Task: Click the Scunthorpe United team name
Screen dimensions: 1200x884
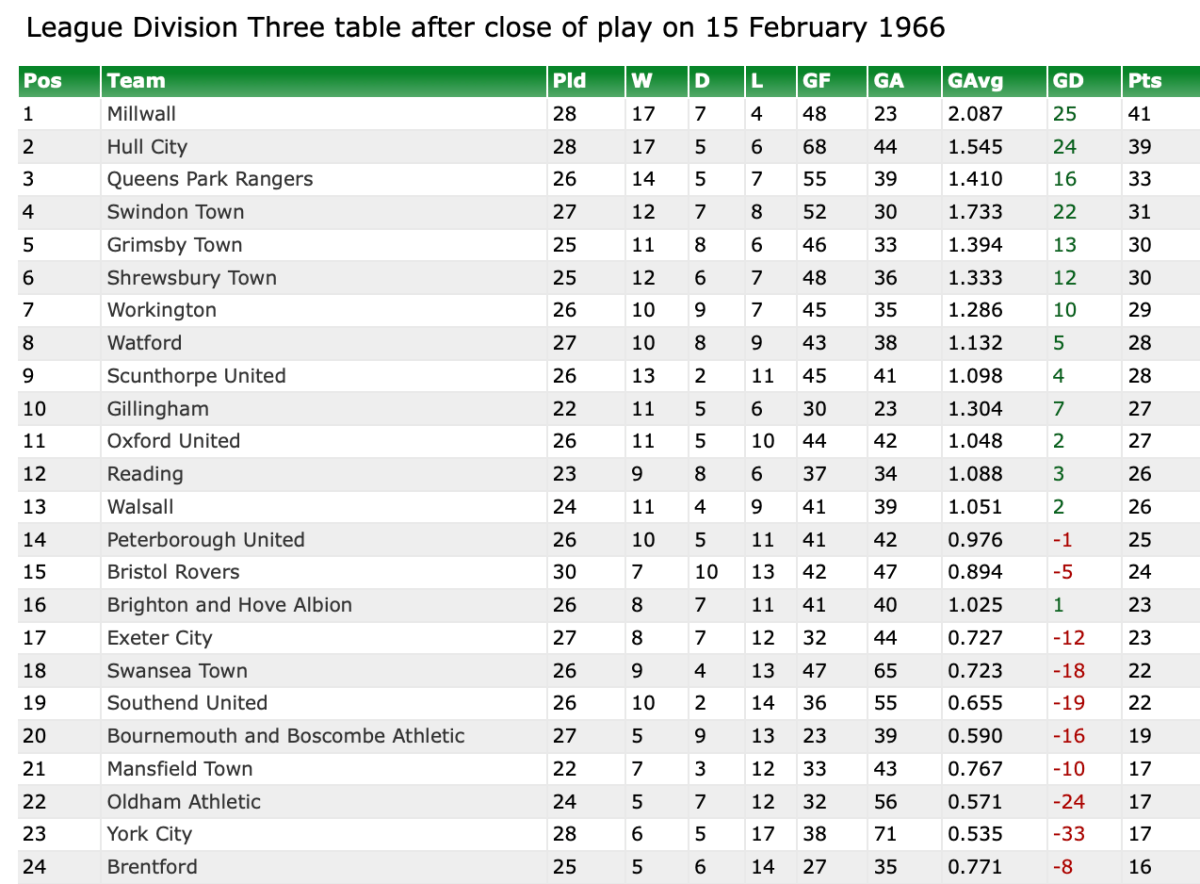Action: coord(196,376)
